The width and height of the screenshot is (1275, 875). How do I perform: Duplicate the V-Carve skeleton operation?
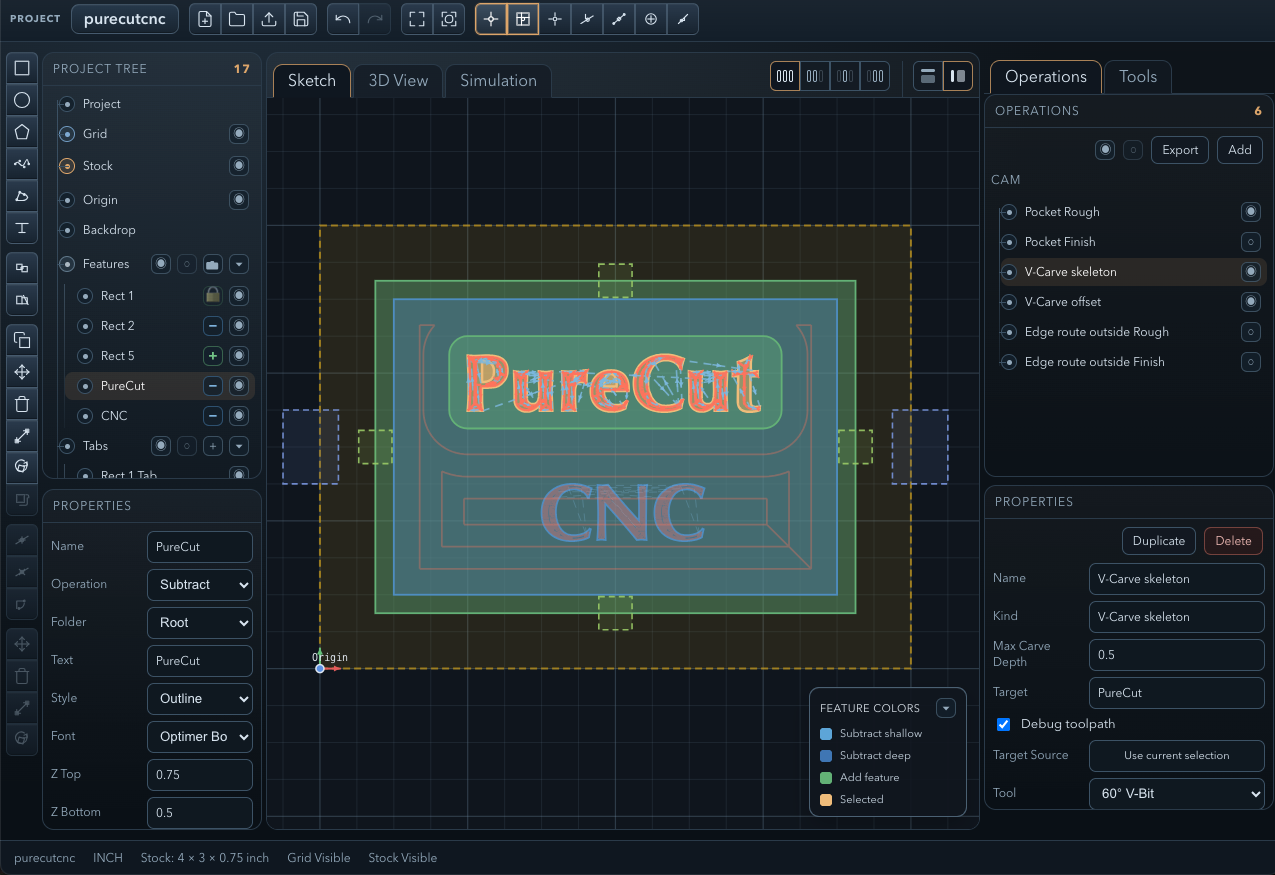click(1158, 540)
